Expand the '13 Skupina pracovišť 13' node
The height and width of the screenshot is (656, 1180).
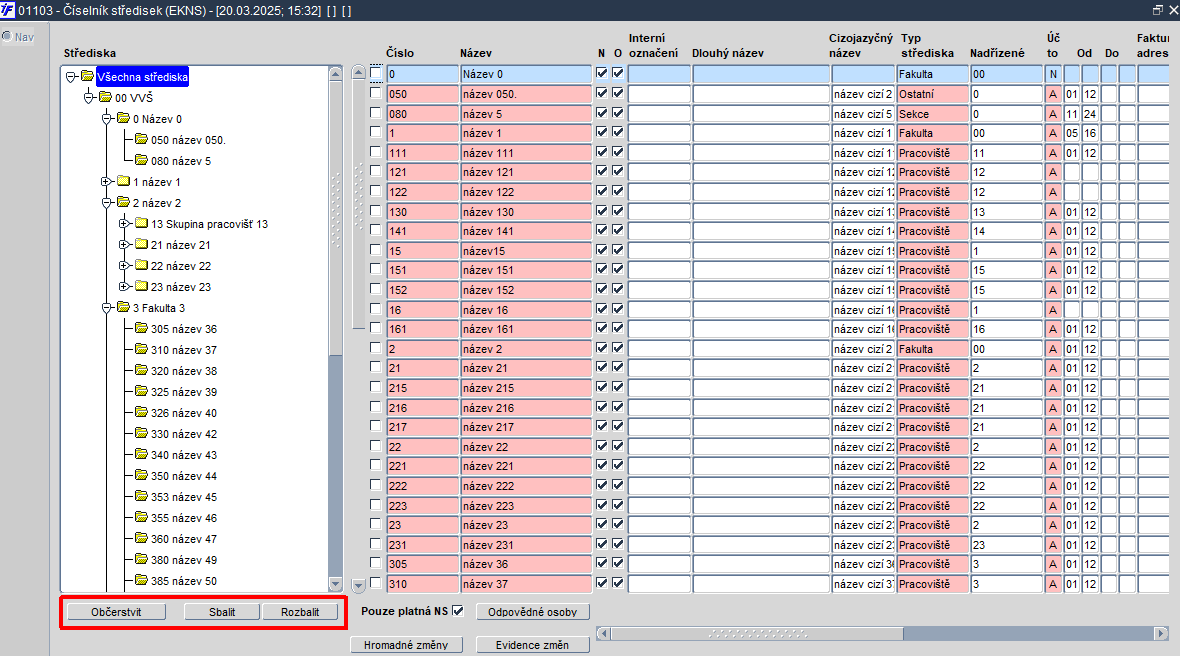[x=124, y=224]
